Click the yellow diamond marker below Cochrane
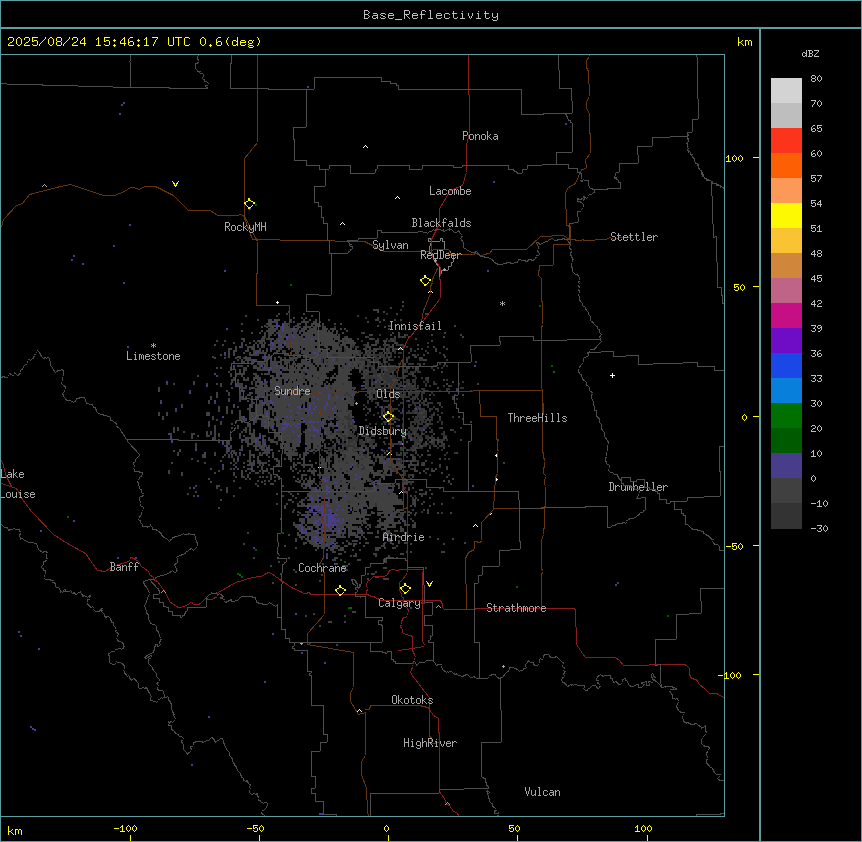The height and width of the screenshot is (842, 862). click(x=340, y=590)
